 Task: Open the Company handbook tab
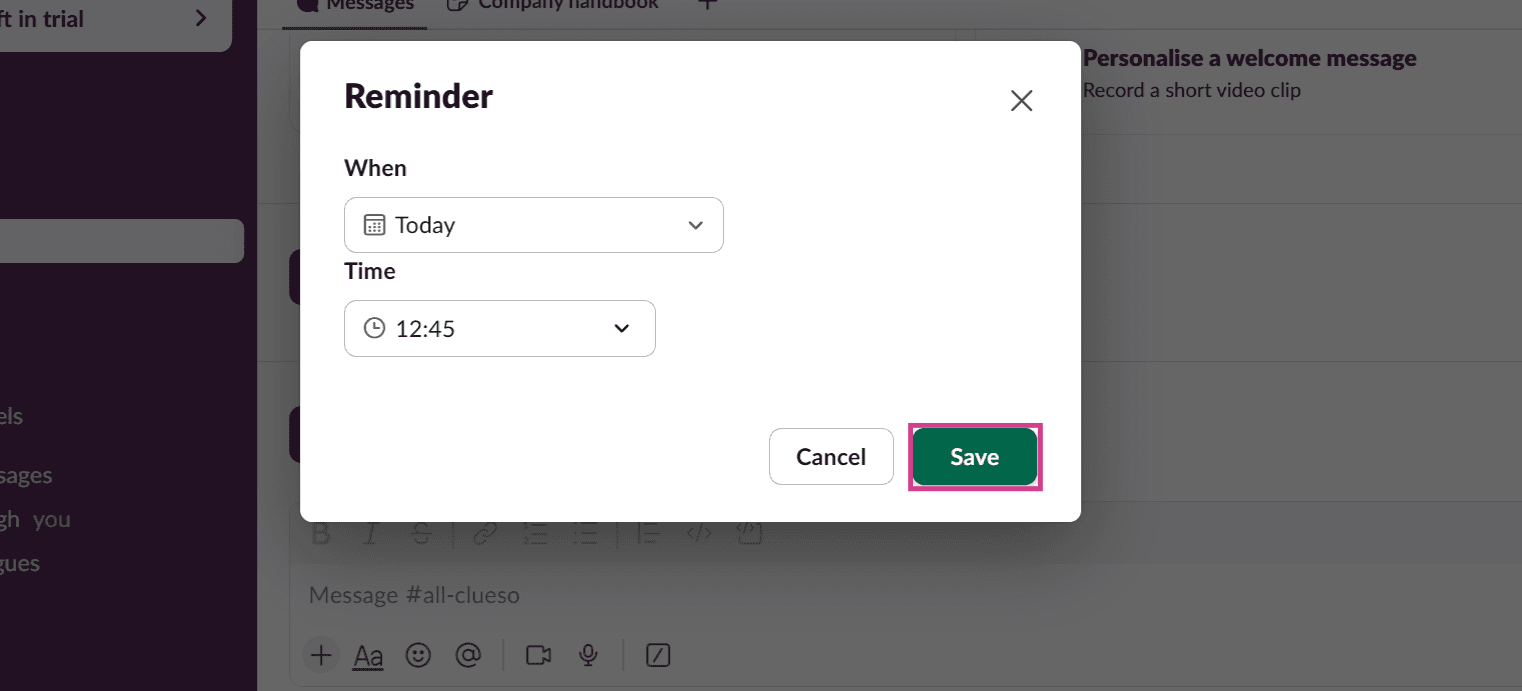[x=553, y=5]
